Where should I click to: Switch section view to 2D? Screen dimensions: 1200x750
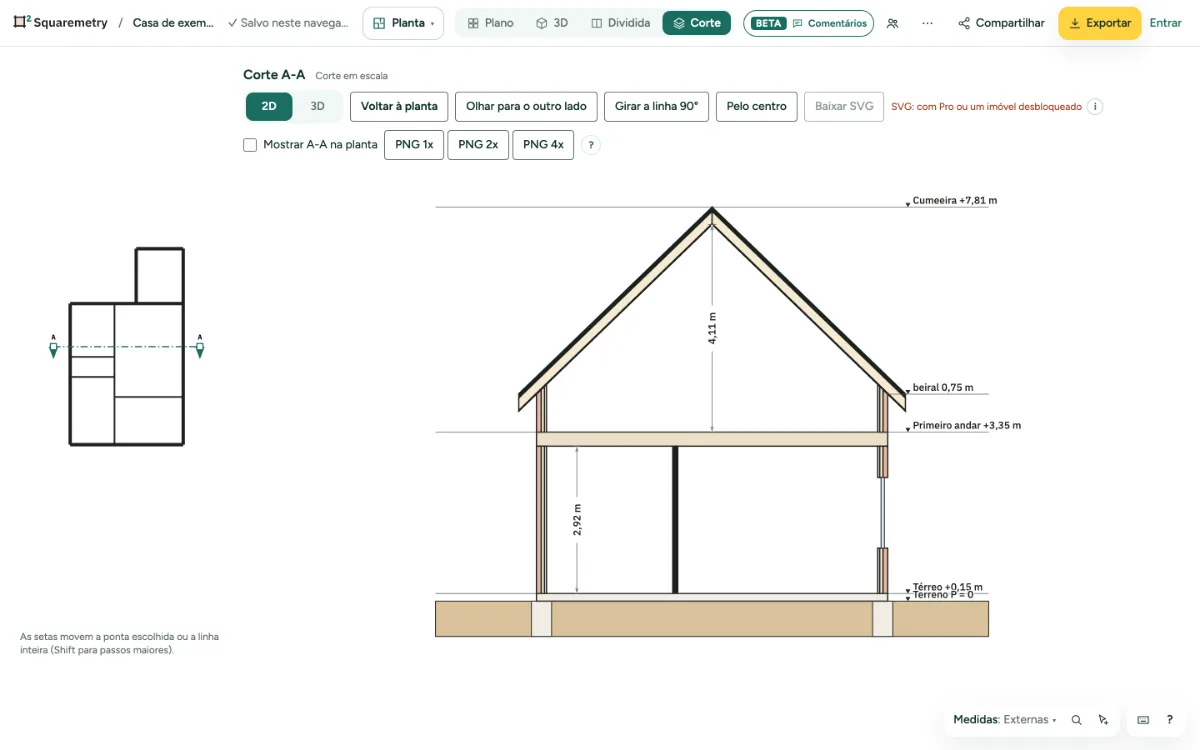click(269, 107)
